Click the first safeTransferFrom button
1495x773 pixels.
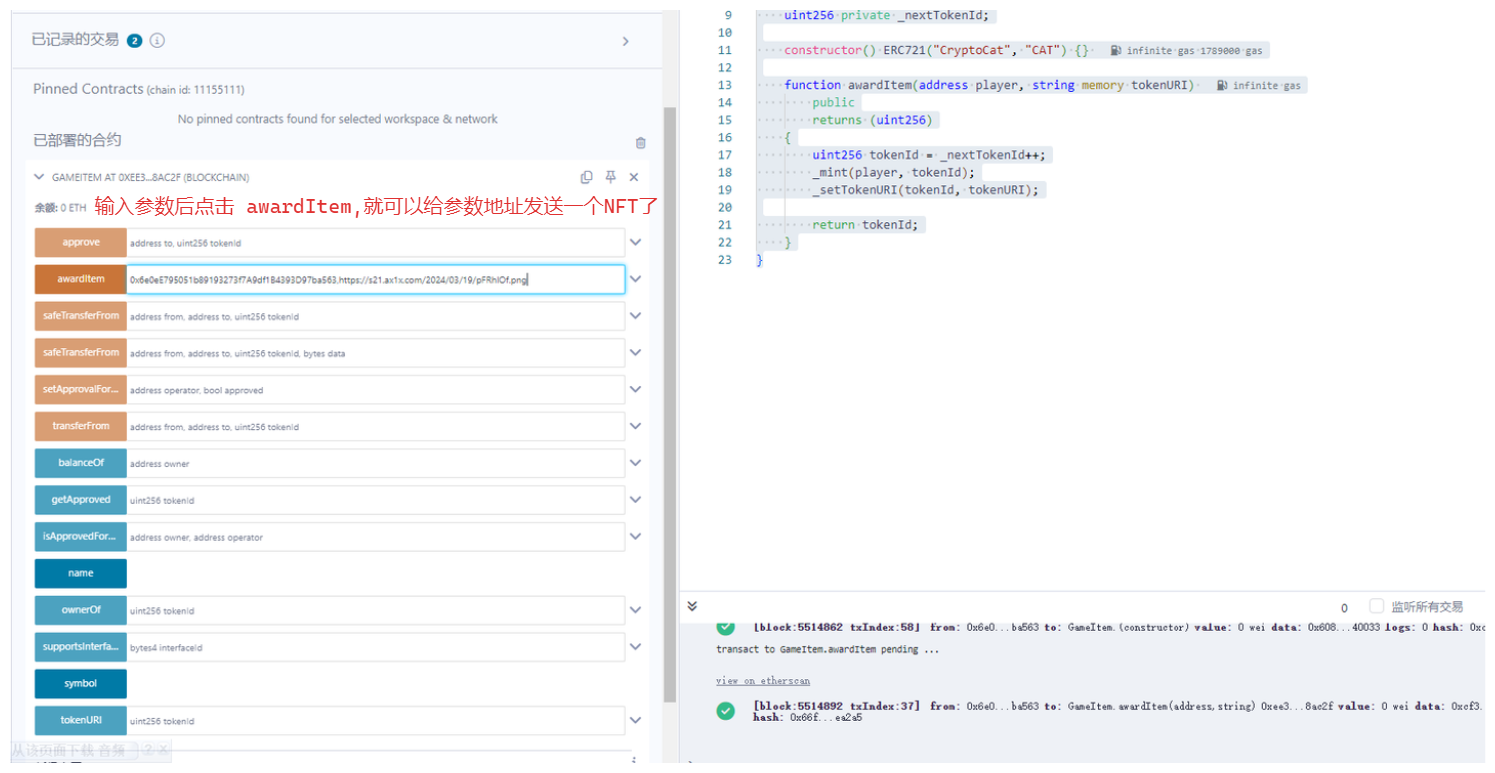(81, 316)
